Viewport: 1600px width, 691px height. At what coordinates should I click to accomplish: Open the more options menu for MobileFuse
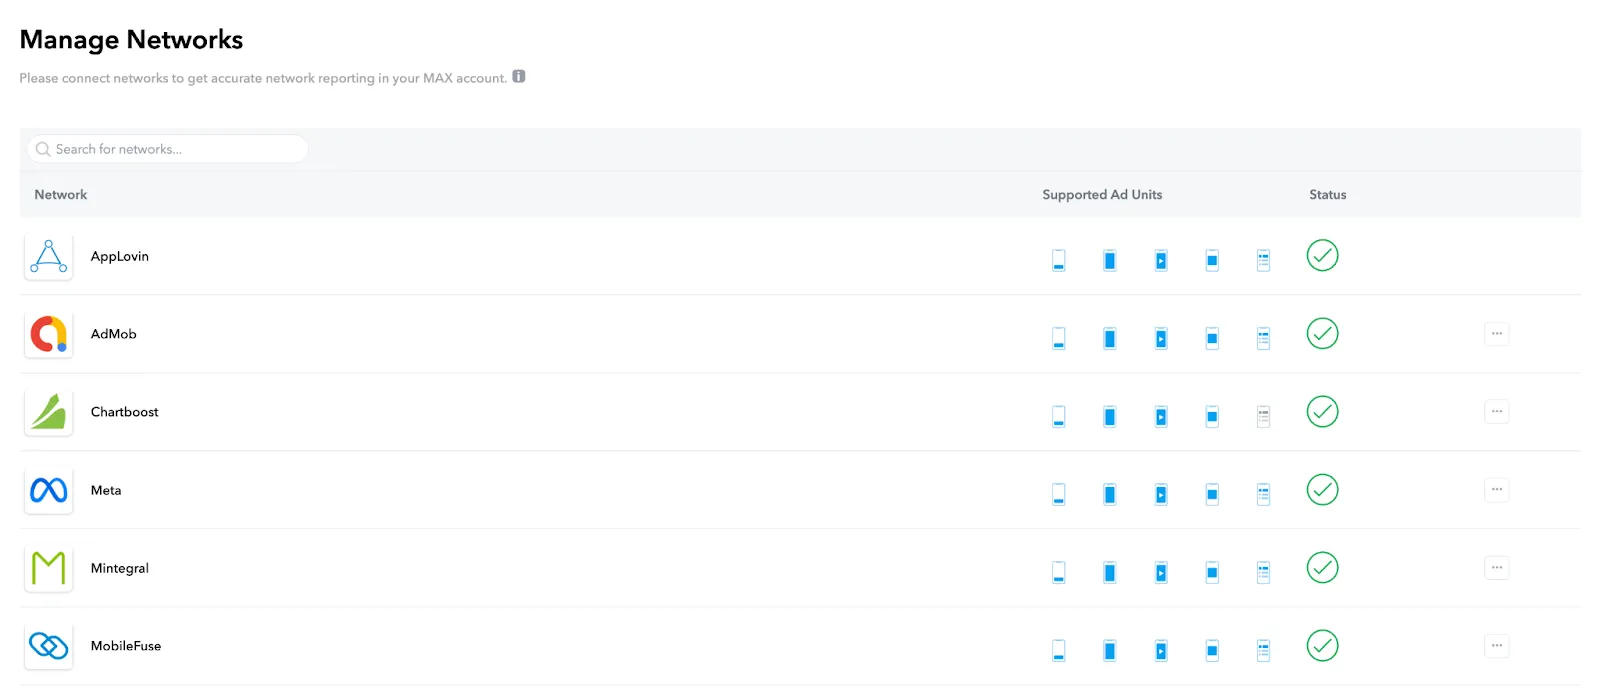coord(1496,645)
